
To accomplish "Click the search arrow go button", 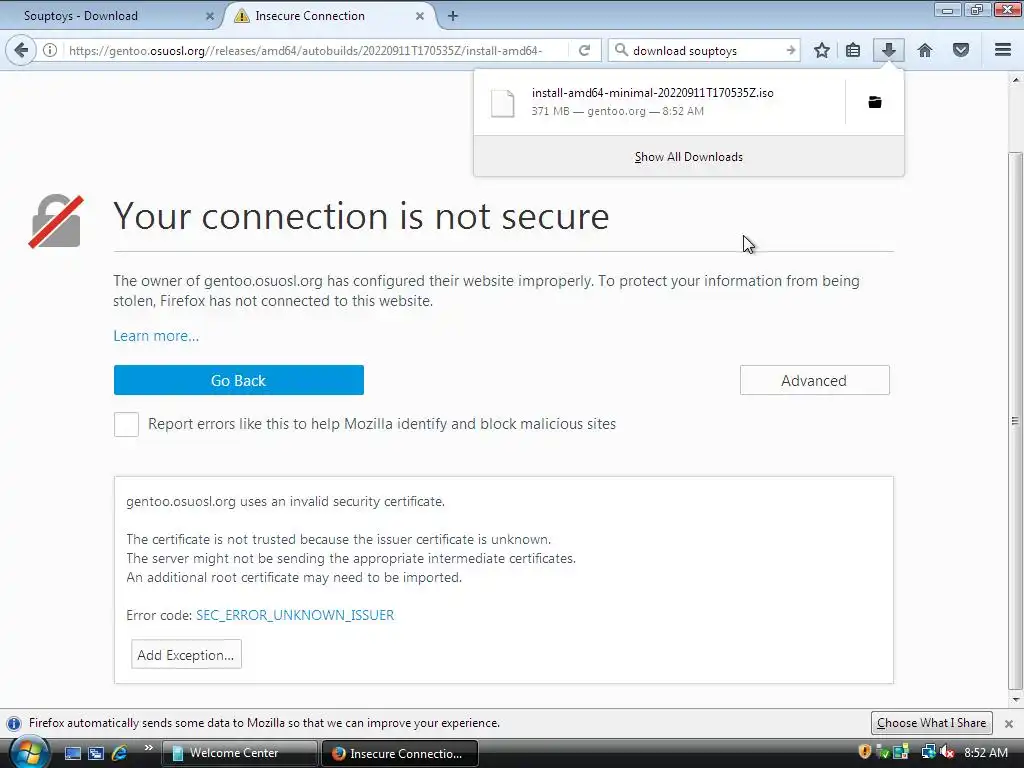I will 790,50.
